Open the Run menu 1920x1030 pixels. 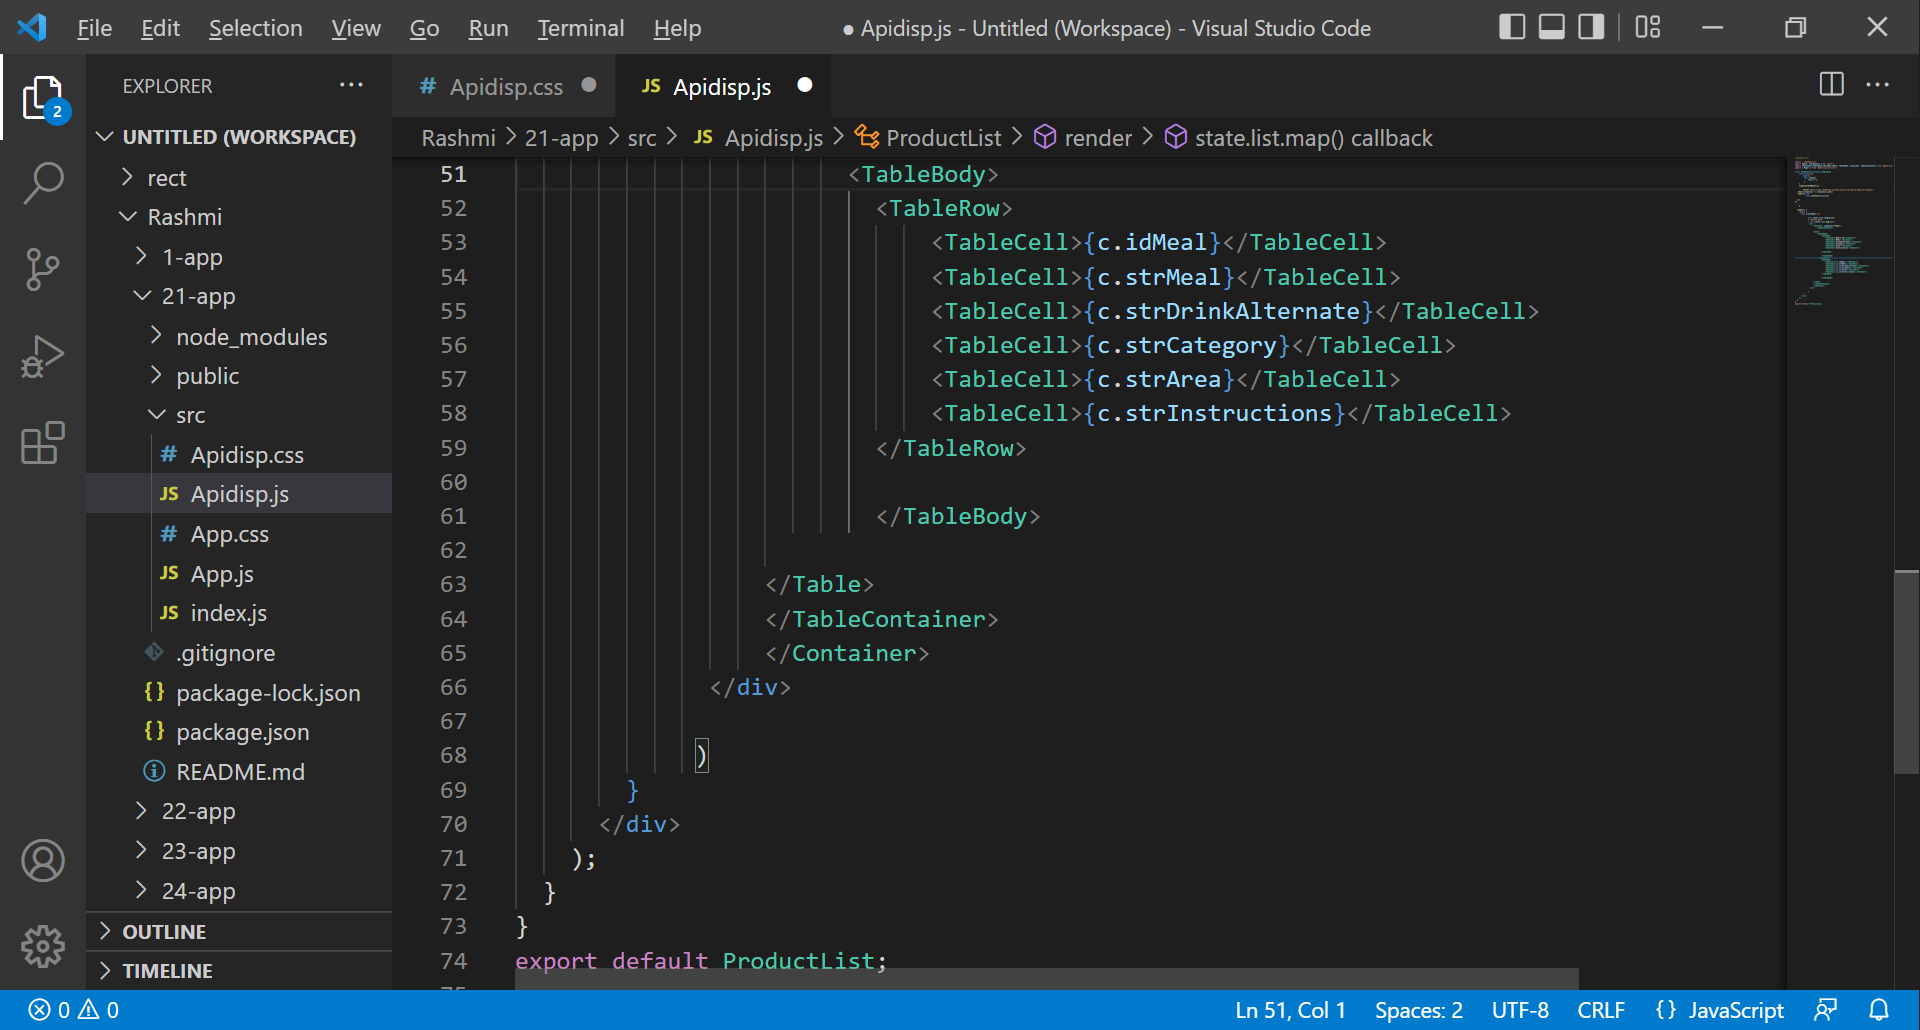(488, 28)
